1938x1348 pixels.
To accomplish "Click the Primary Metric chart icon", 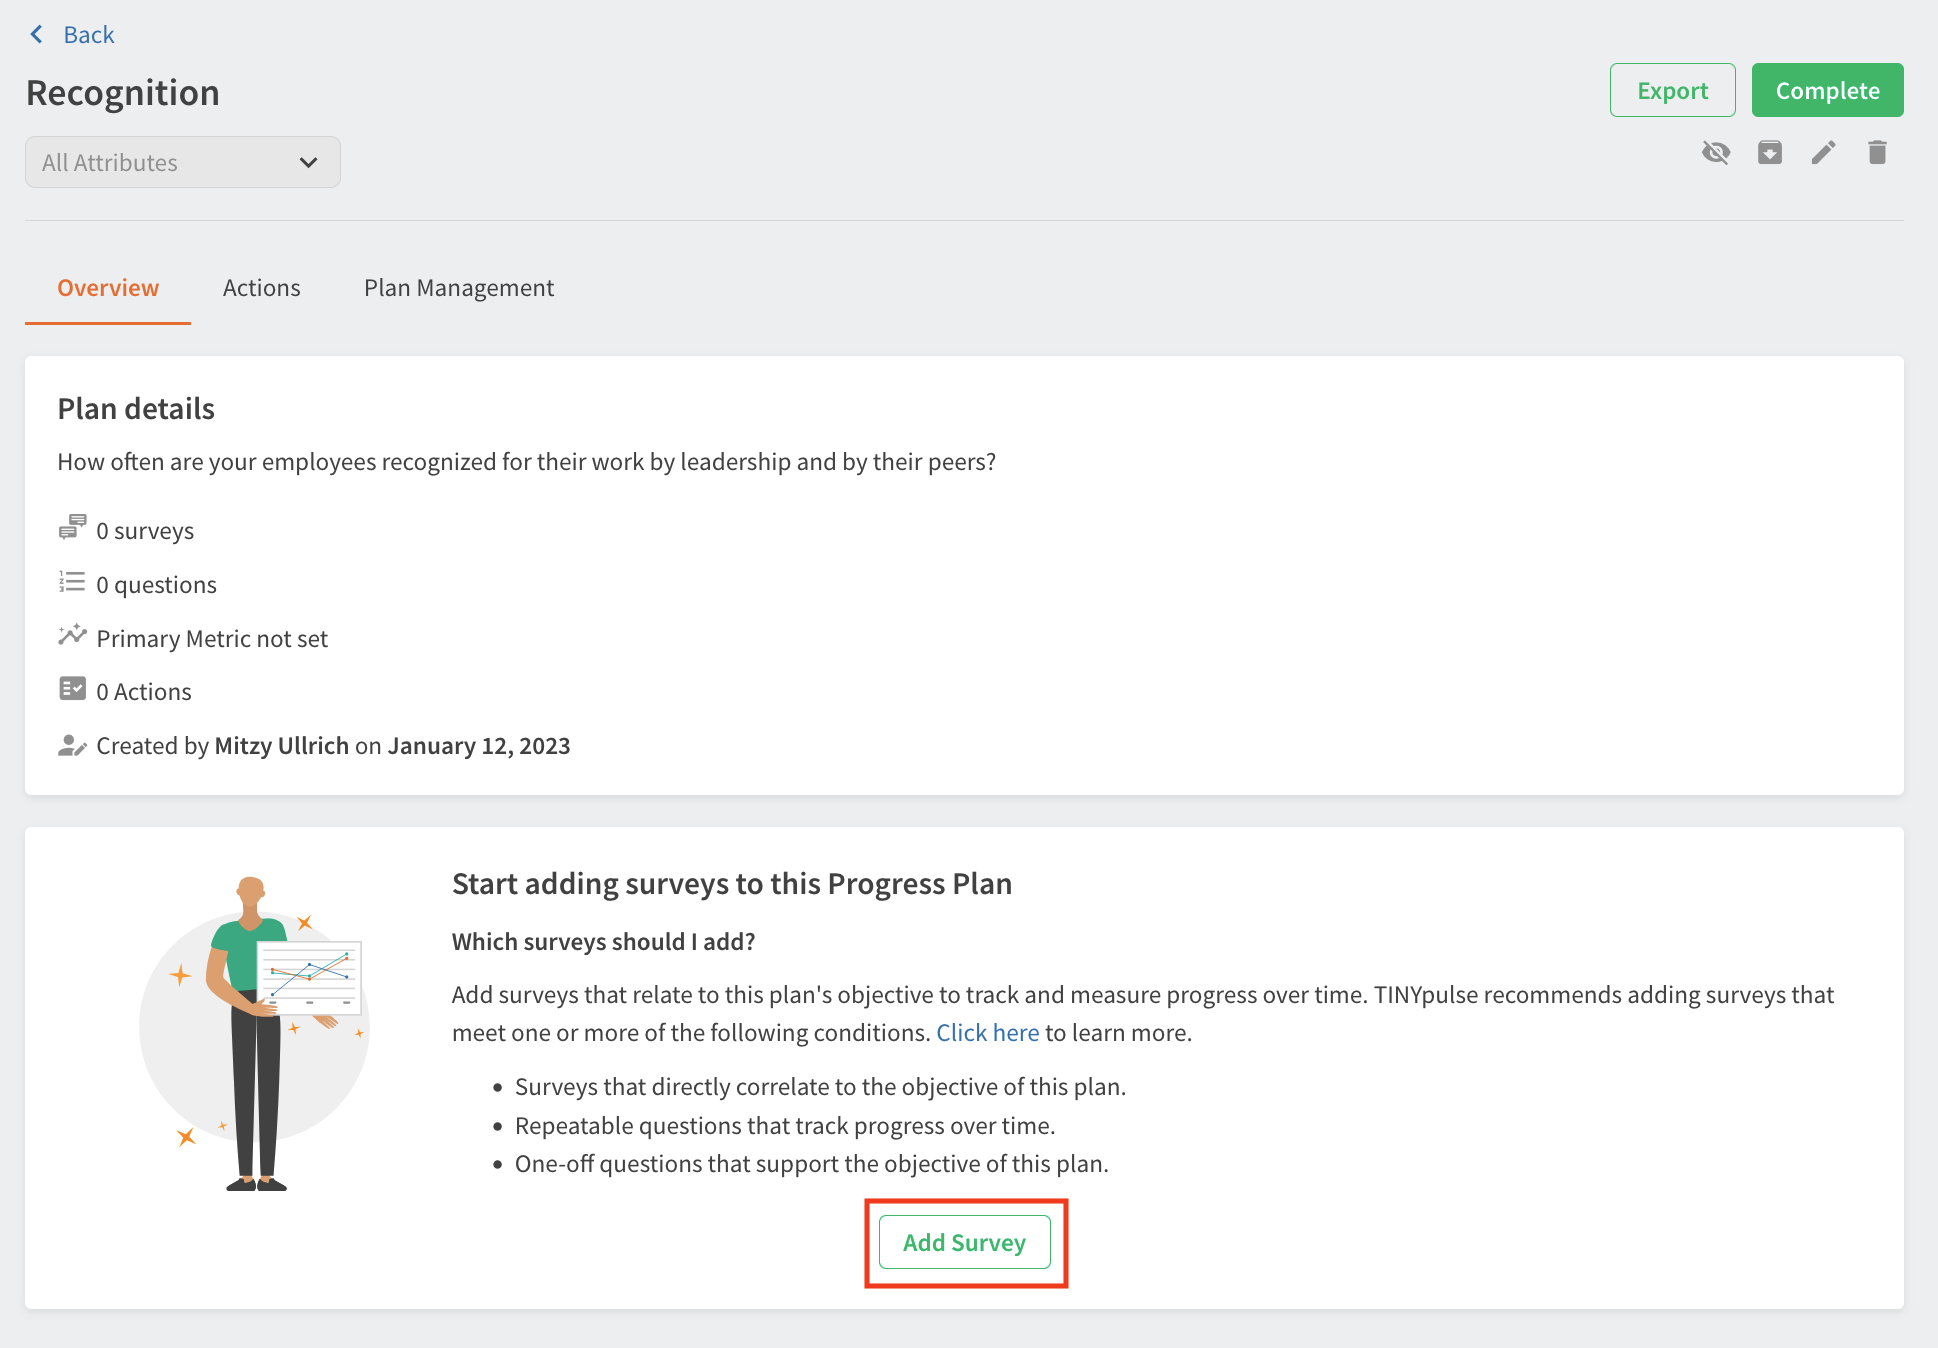I will tap(72, 636).
